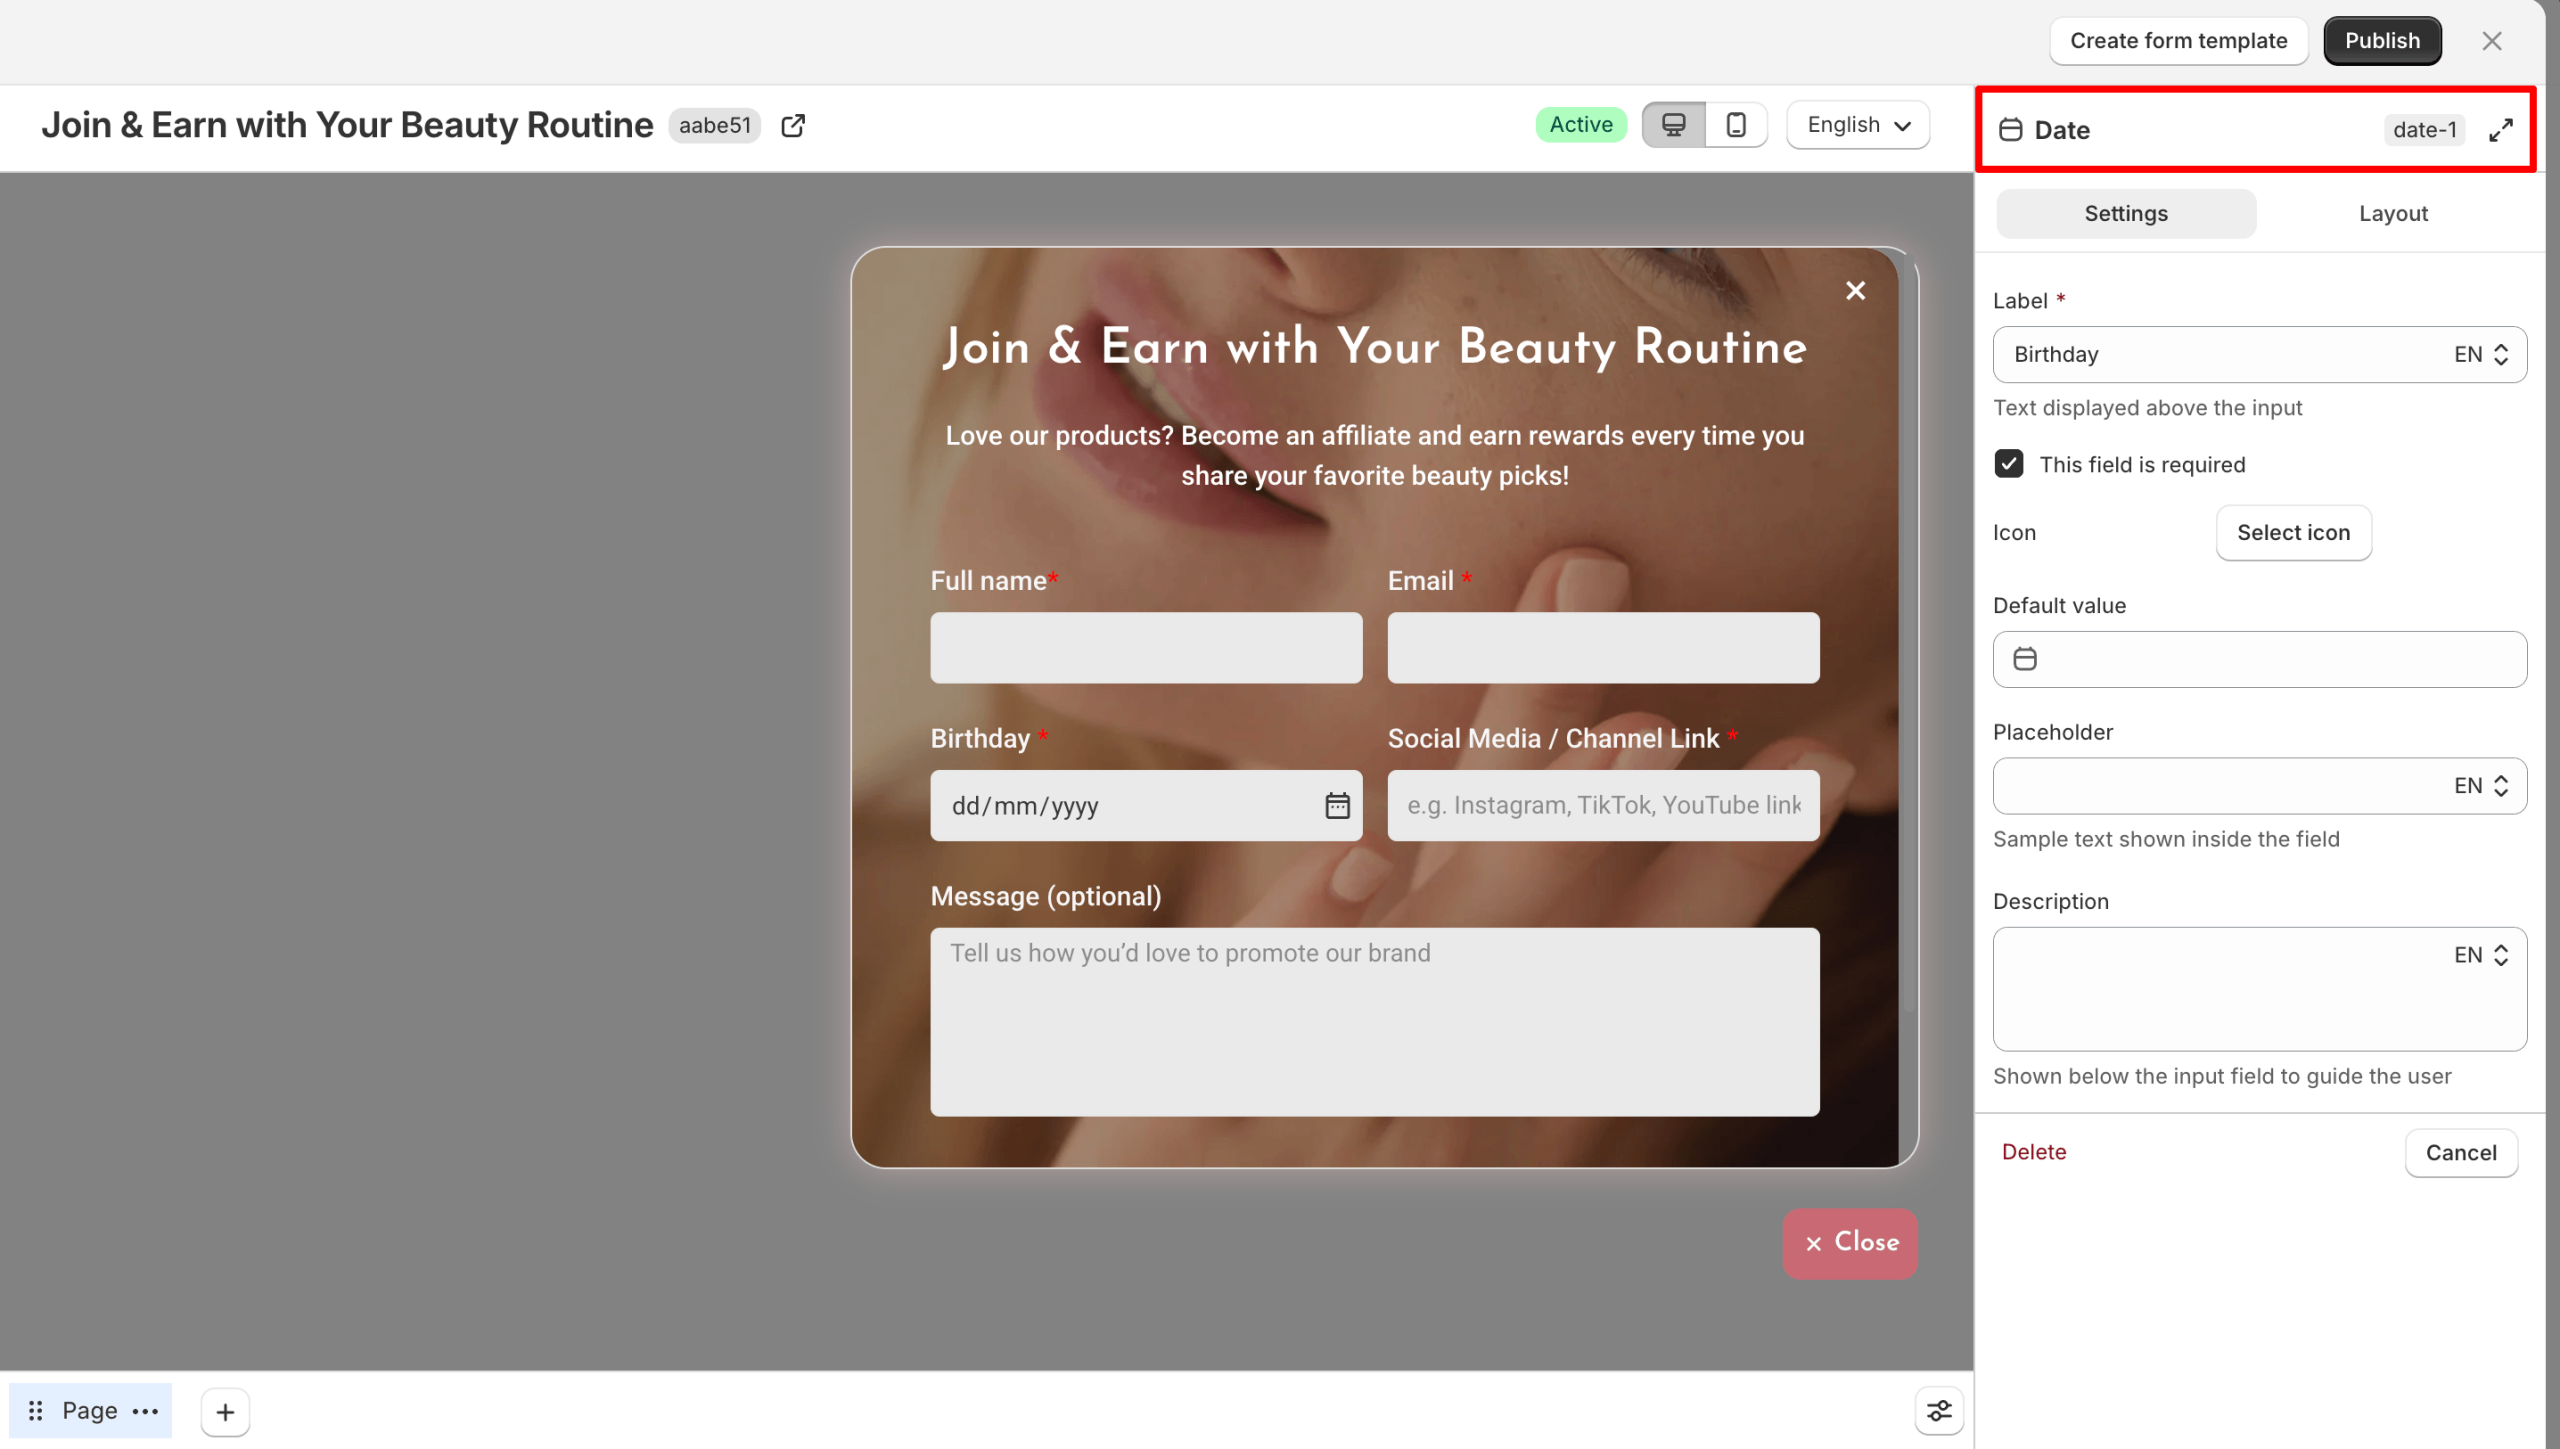
Task: Open the Page options ellipsis menu
Action: 145,1411
